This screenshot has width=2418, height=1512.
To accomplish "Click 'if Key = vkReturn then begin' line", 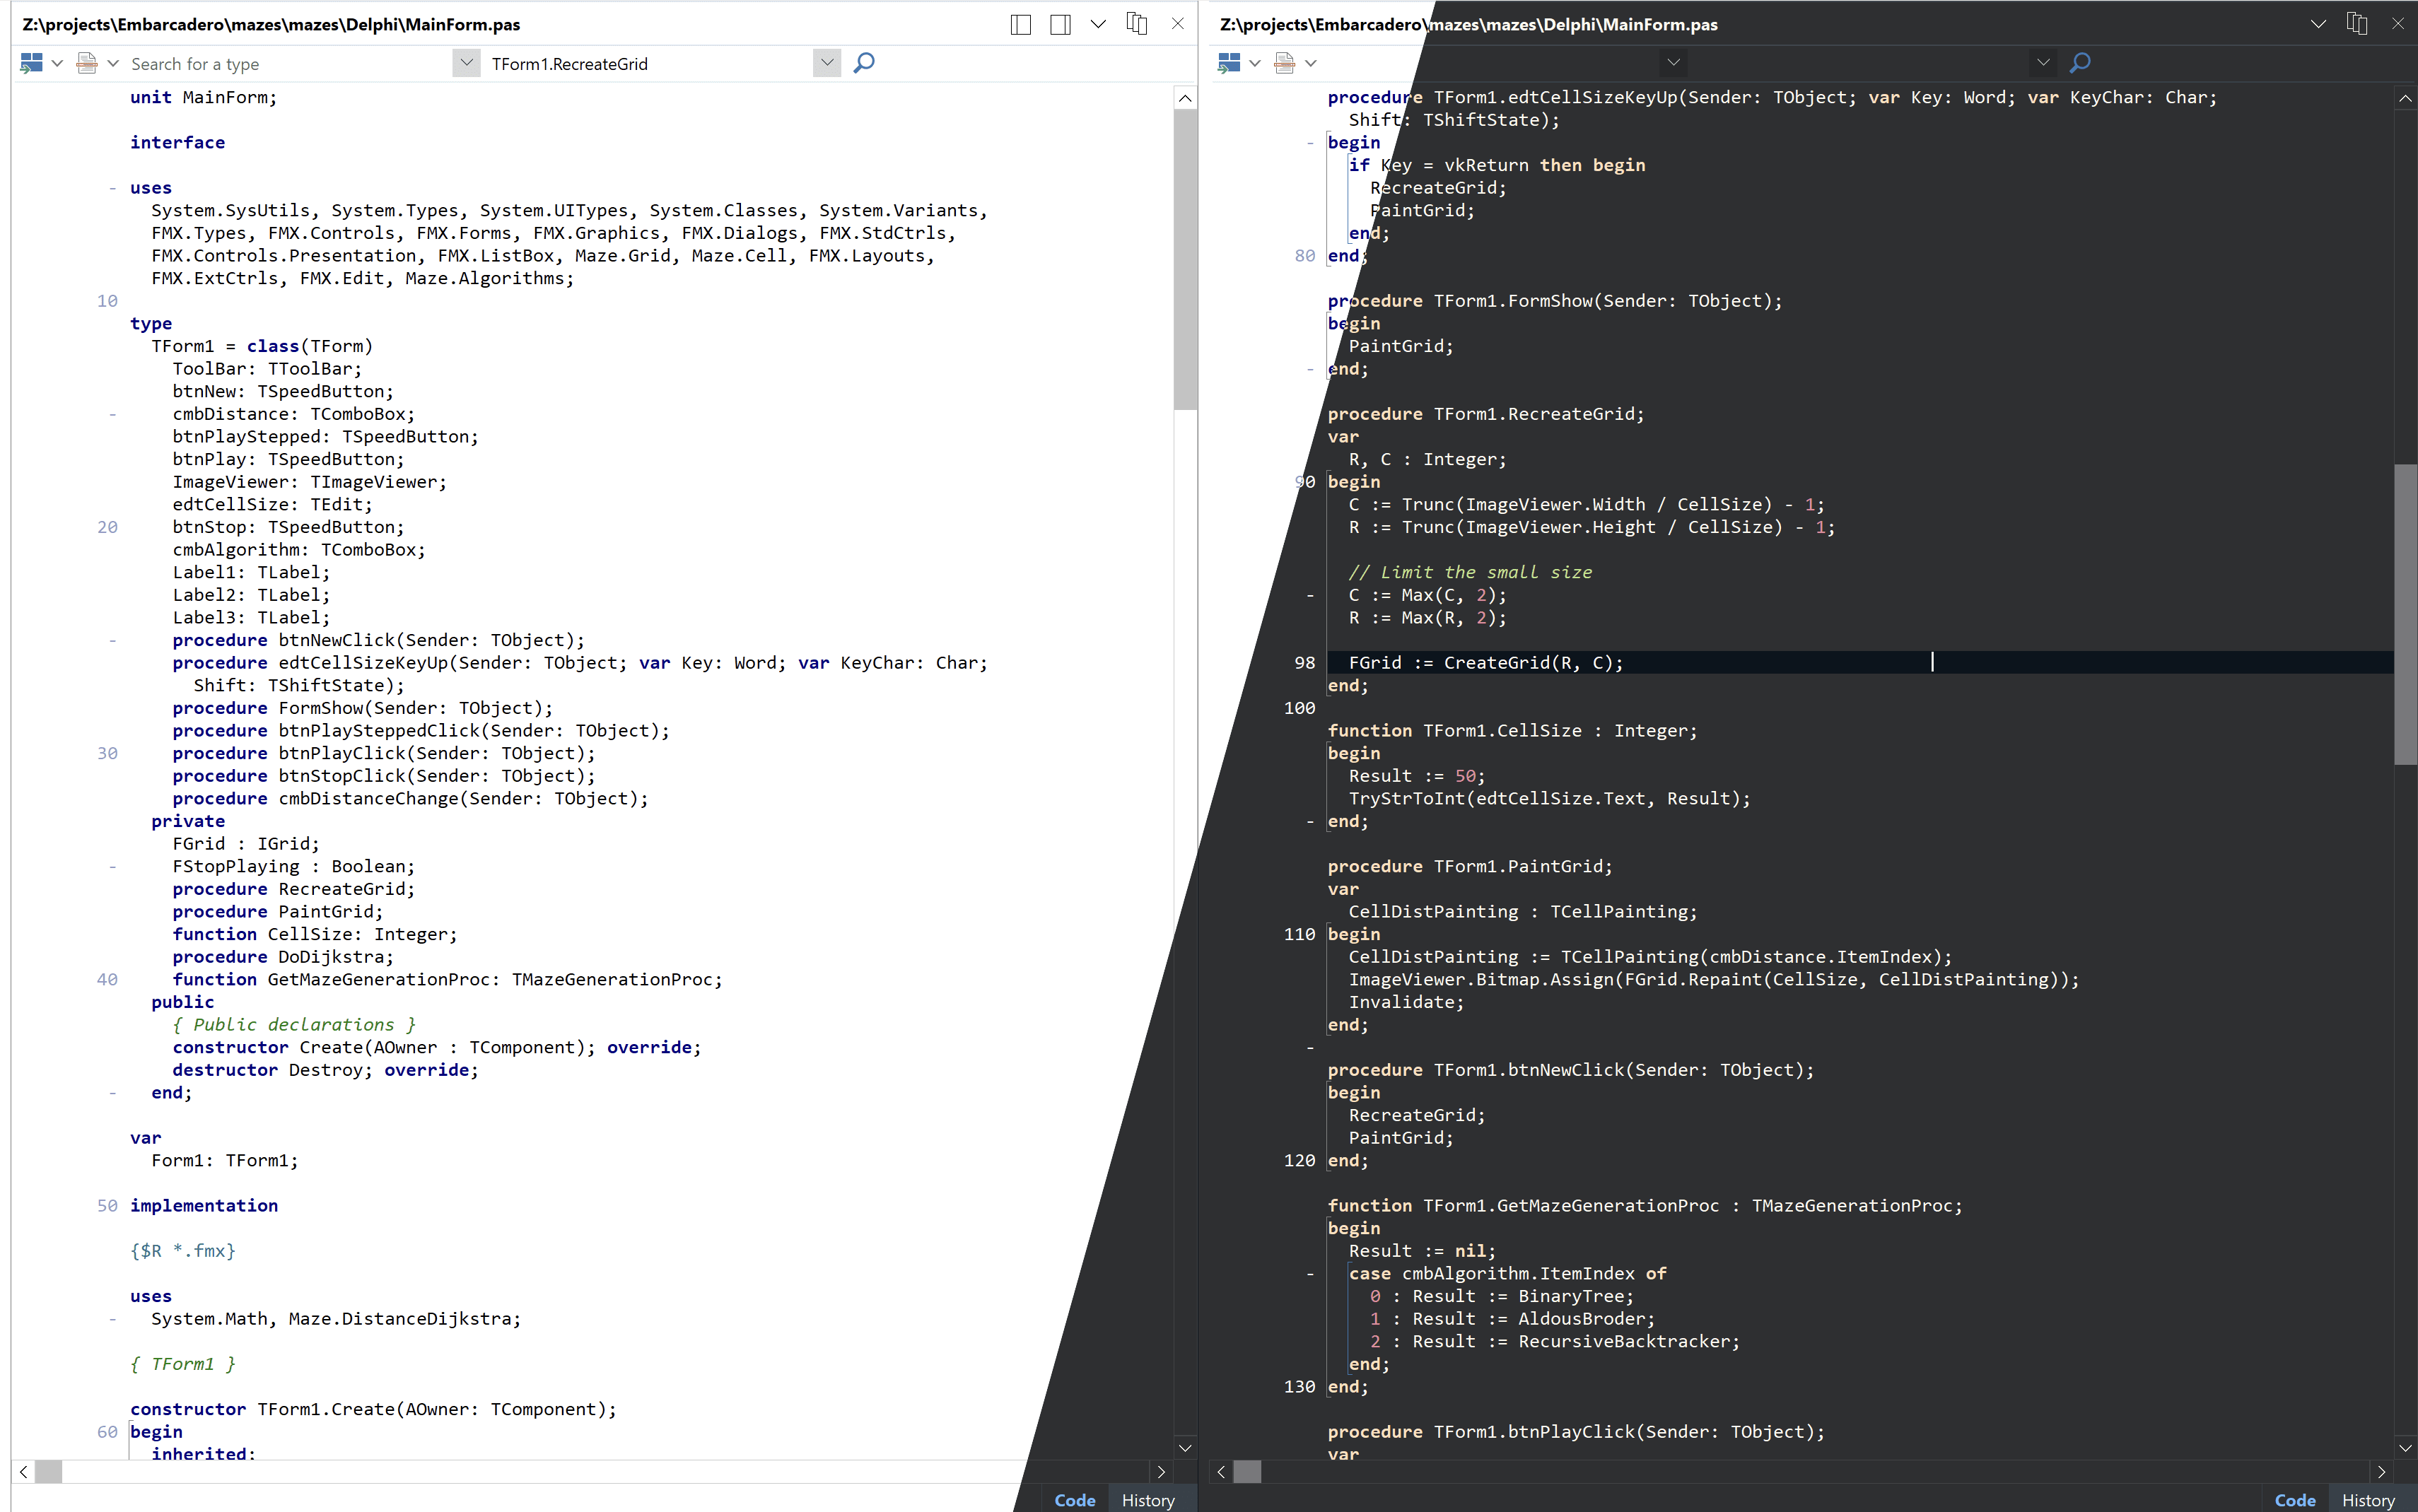I will point(1497,165).
